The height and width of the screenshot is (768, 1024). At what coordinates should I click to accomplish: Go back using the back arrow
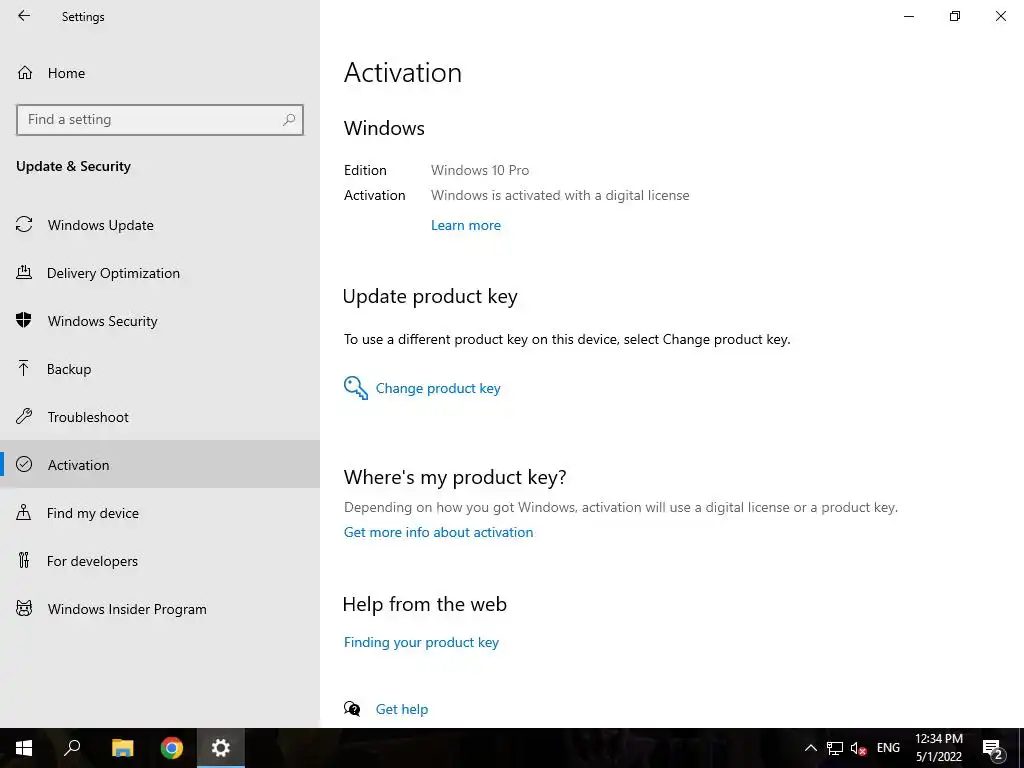[24, 16]
